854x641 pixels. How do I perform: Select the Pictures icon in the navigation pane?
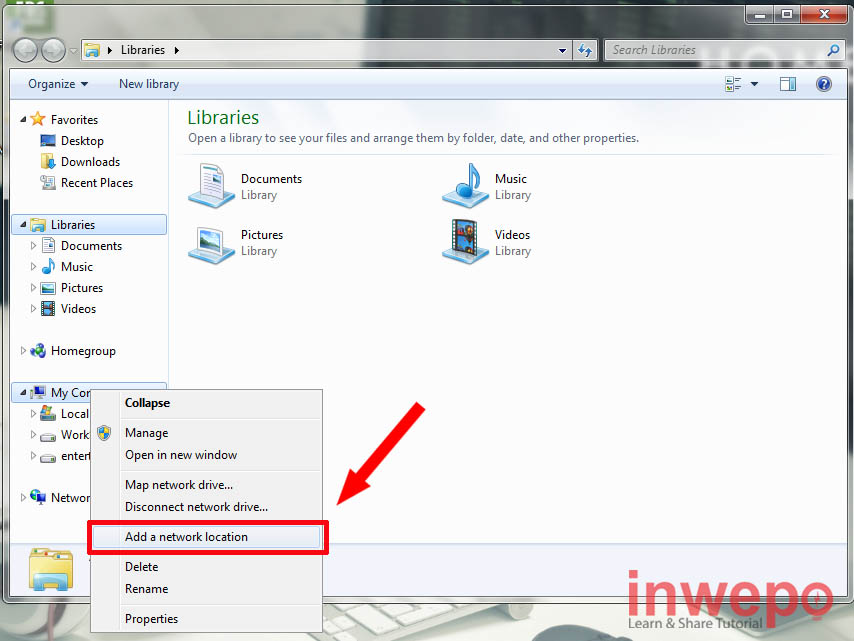tap(48, 288)
